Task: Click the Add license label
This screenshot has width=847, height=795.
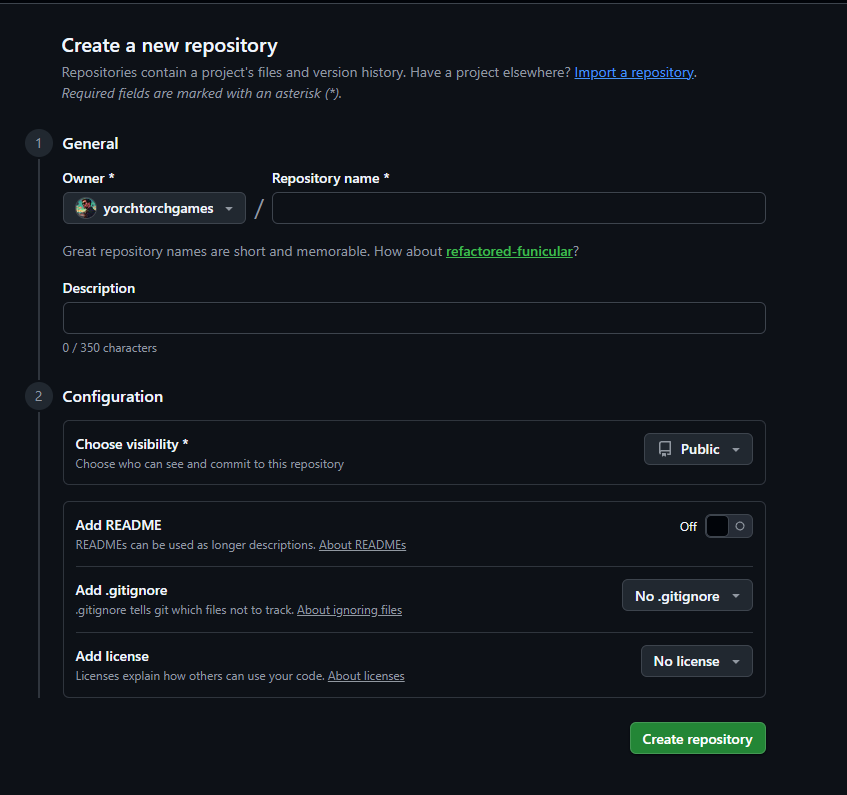Action: click(x=112, y=656)
